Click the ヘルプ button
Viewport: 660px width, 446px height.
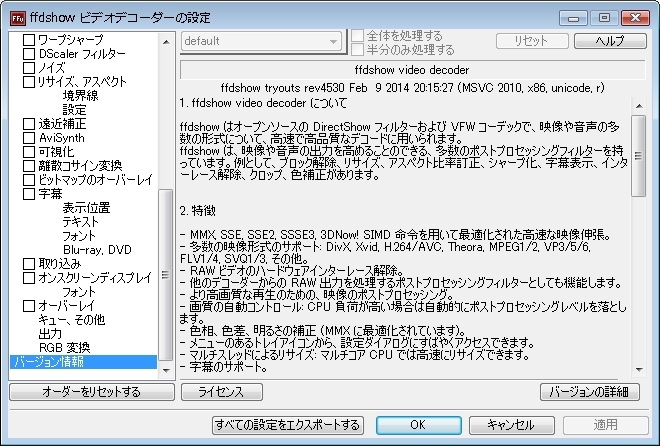point(610,41)
